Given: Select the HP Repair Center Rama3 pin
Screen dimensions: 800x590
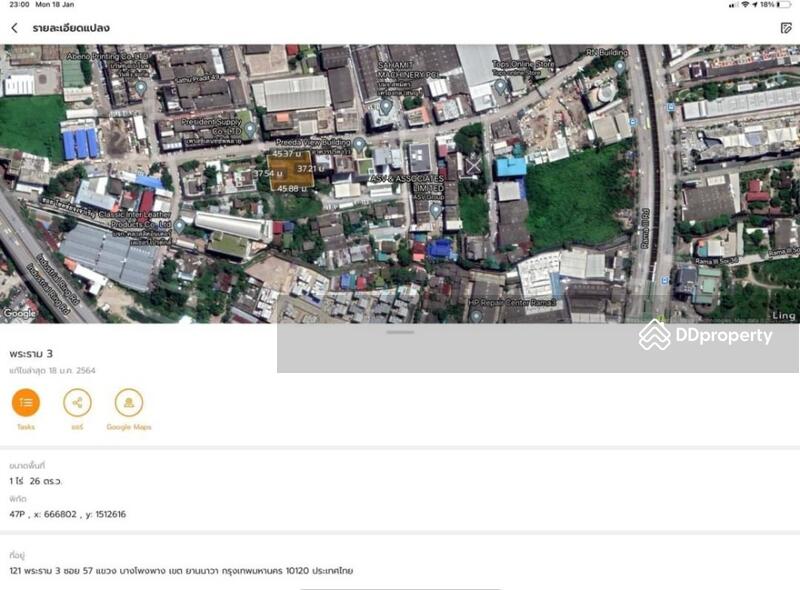Looking at the screenshot, I should [x=476, y=315].
